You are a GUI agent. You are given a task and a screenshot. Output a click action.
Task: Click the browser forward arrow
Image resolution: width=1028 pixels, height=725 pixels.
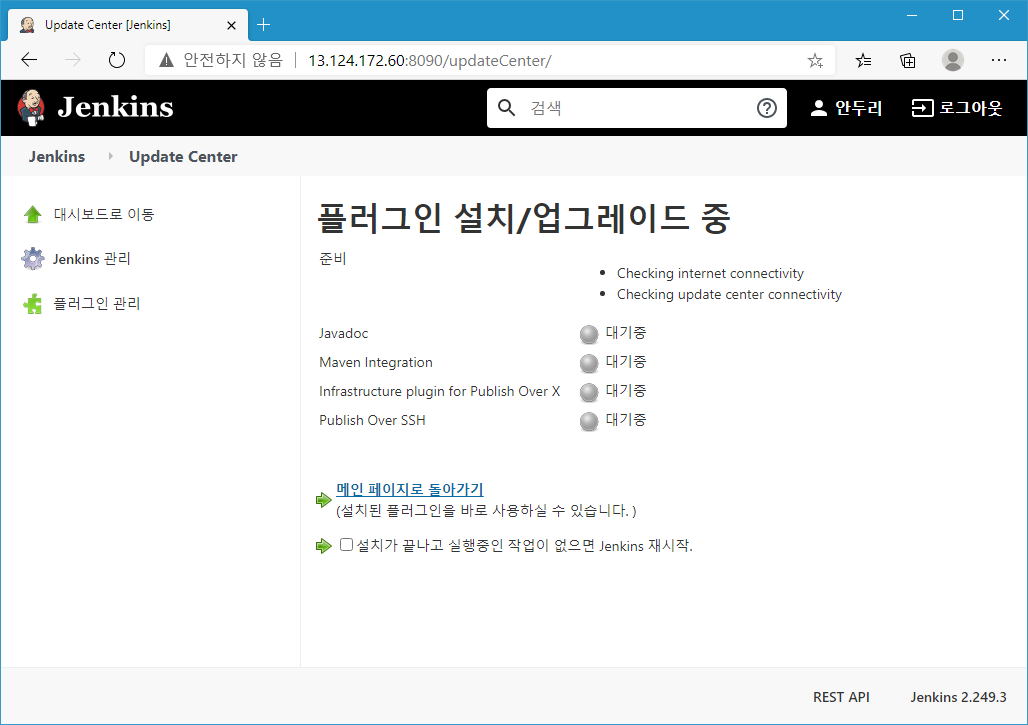(73, 60)
